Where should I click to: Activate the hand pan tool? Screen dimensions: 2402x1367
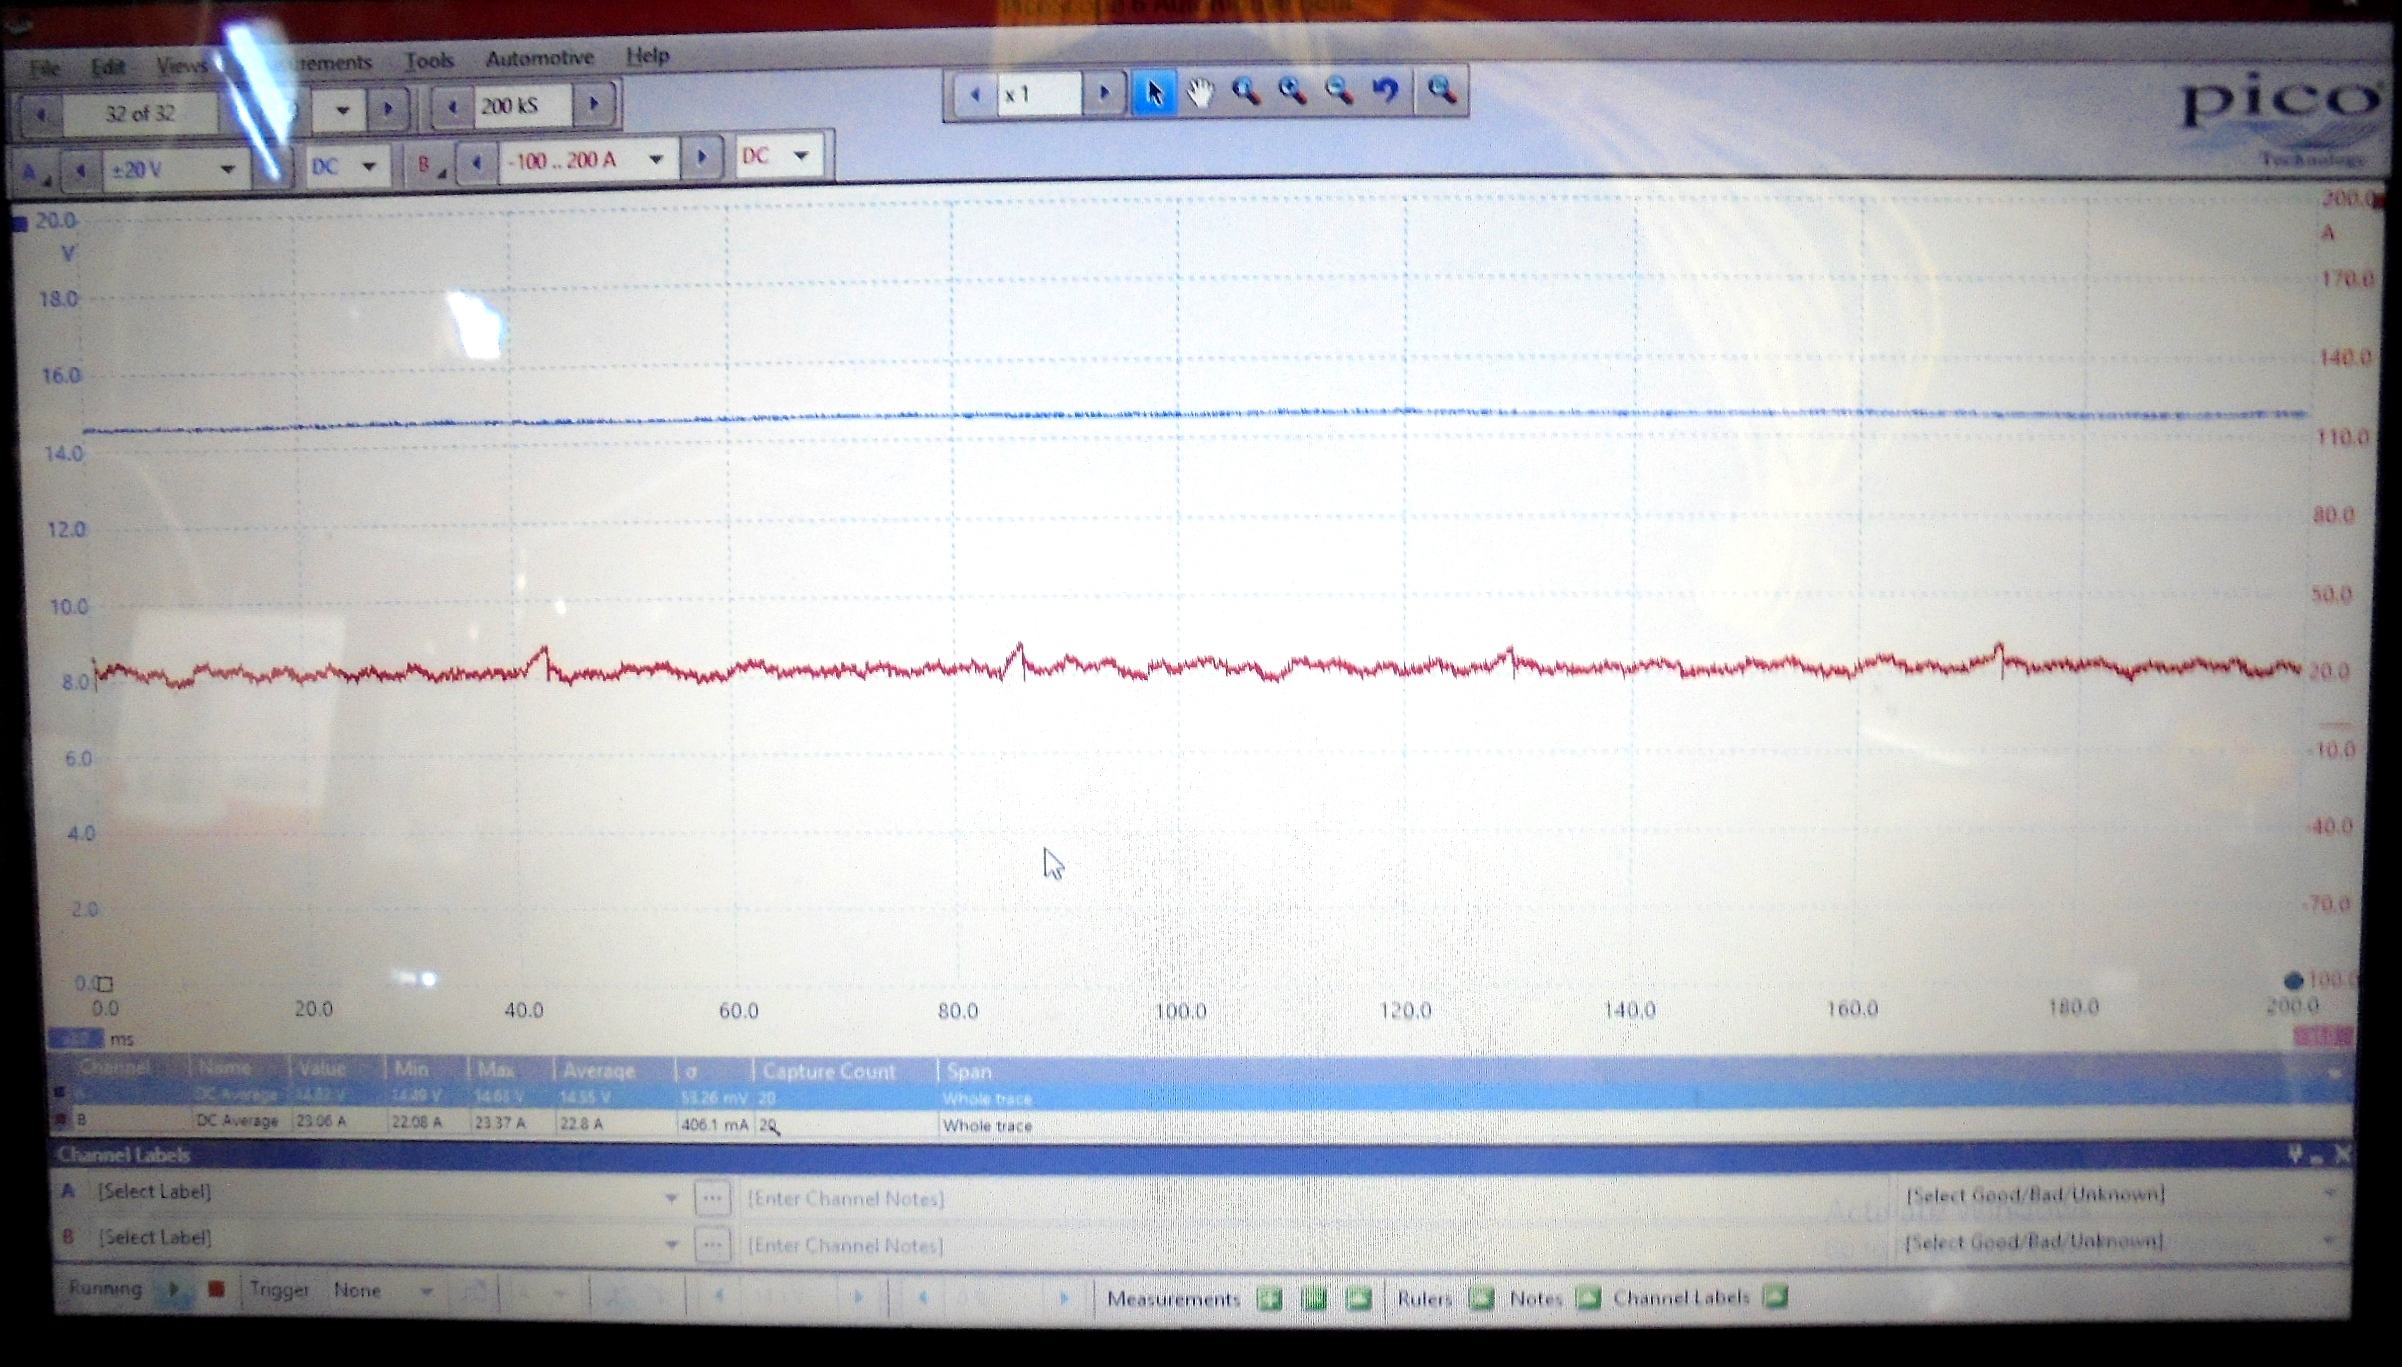click(1200, 94)
